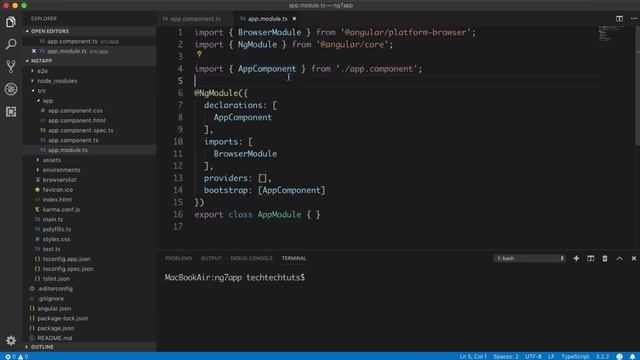Open styles.css file
Viewport: 640px width, 360px height.
(57, 239)
